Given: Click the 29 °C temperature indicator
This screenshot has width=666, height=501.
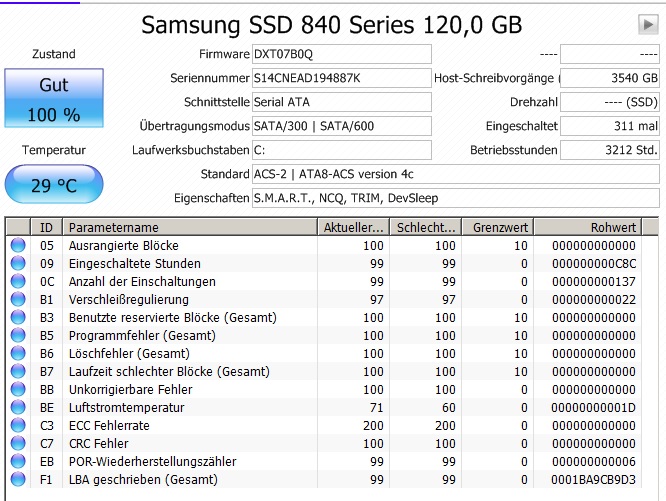Looking at the screenshot, I should [x=54, y=184].
